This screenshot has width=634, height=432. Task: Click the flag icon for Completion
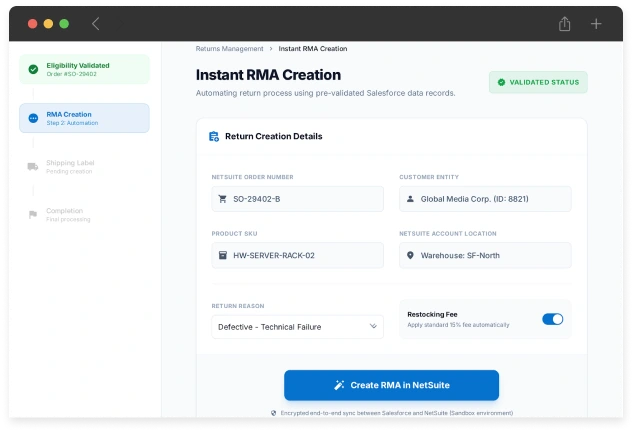[x=33, y=214]
